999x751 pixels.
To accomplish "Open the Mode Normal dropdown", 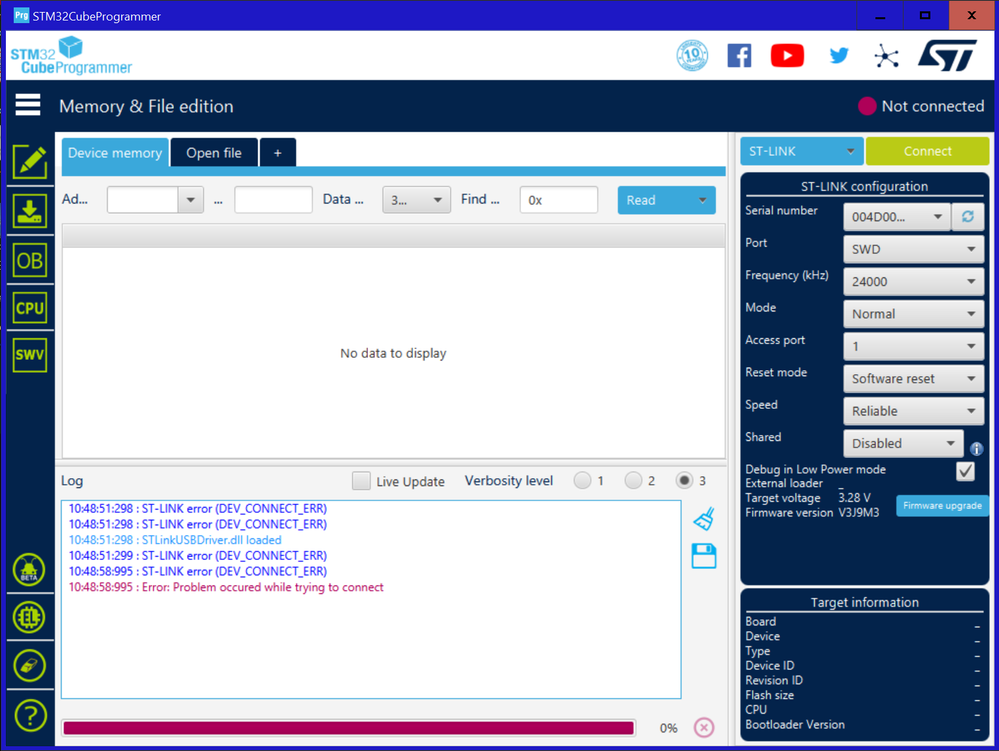I will point(914,314).
